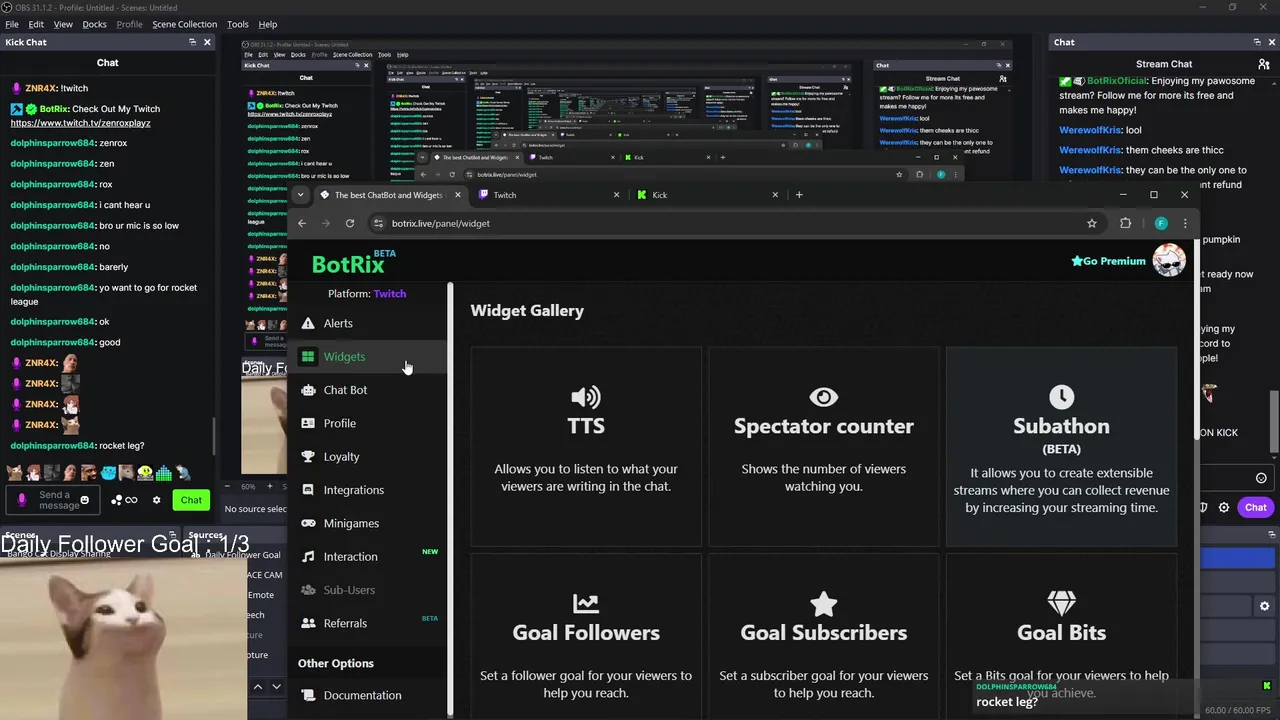Click the Spectator counter eye icon
The image size is (1280, 720).
[824, 397]
